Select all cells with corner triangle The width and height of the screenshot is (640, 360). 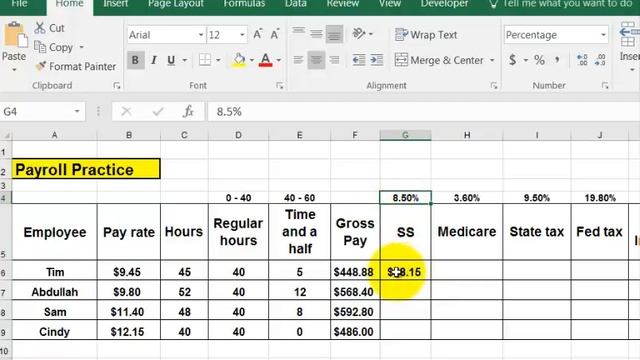coord(6,135)
